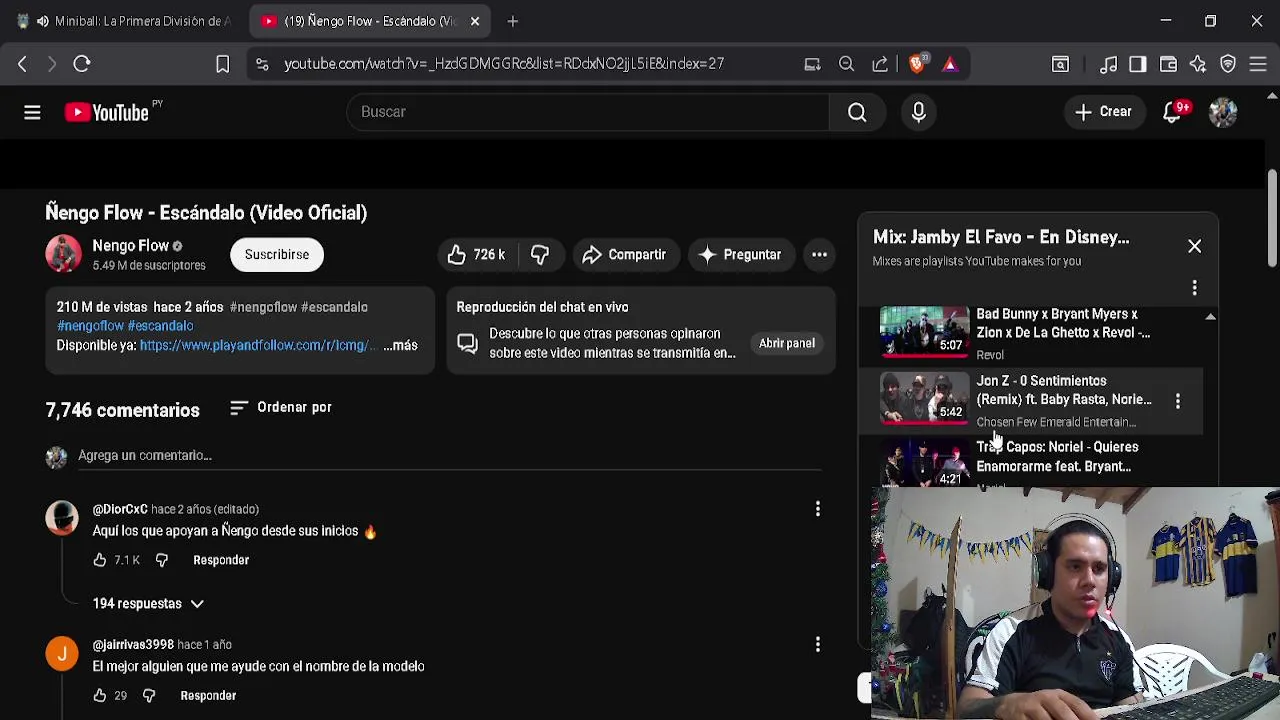Open the browser main menu

1258,64
